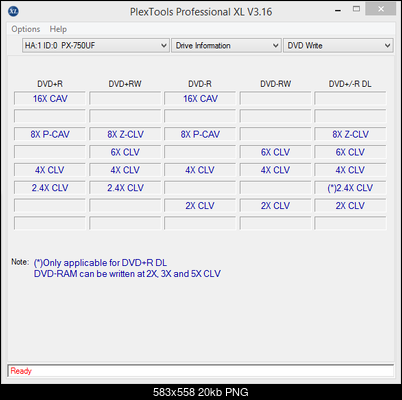Click the DVD+/-R DL column header
Screen dimensions: 402x400
coord(350,84)
